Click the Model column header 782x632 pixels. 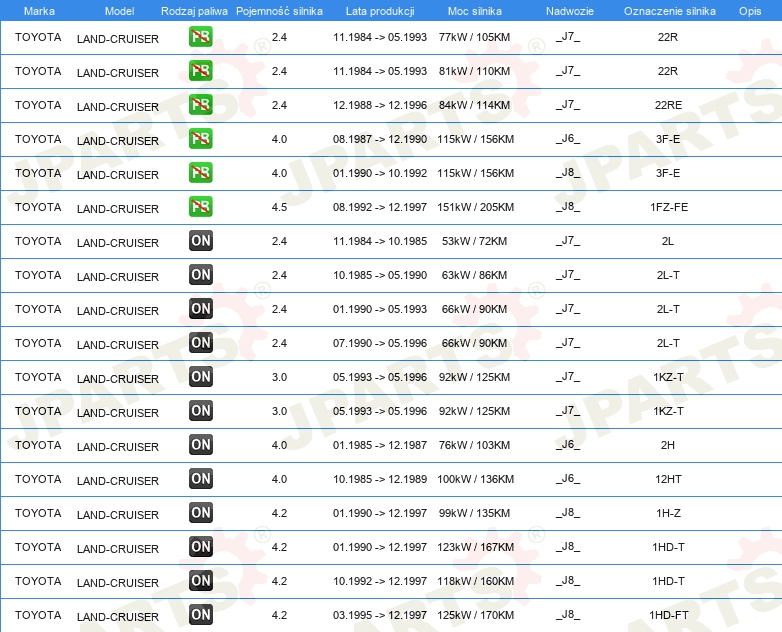(119, 11)
